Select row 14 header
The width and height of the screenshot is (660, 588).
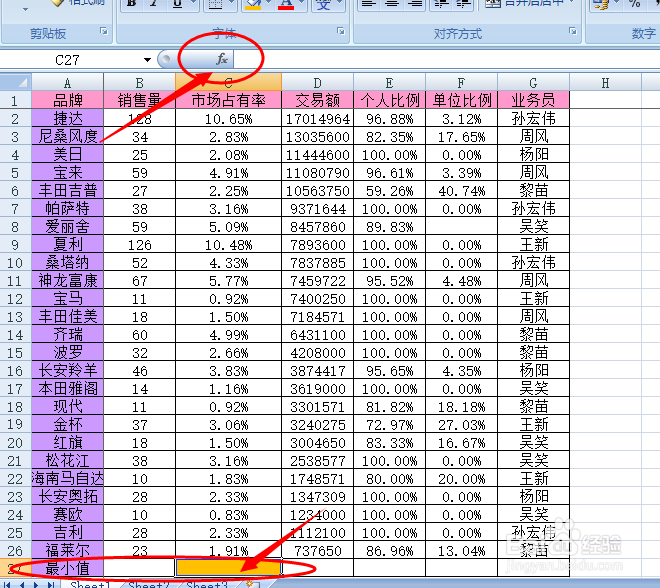pos(15,335)
